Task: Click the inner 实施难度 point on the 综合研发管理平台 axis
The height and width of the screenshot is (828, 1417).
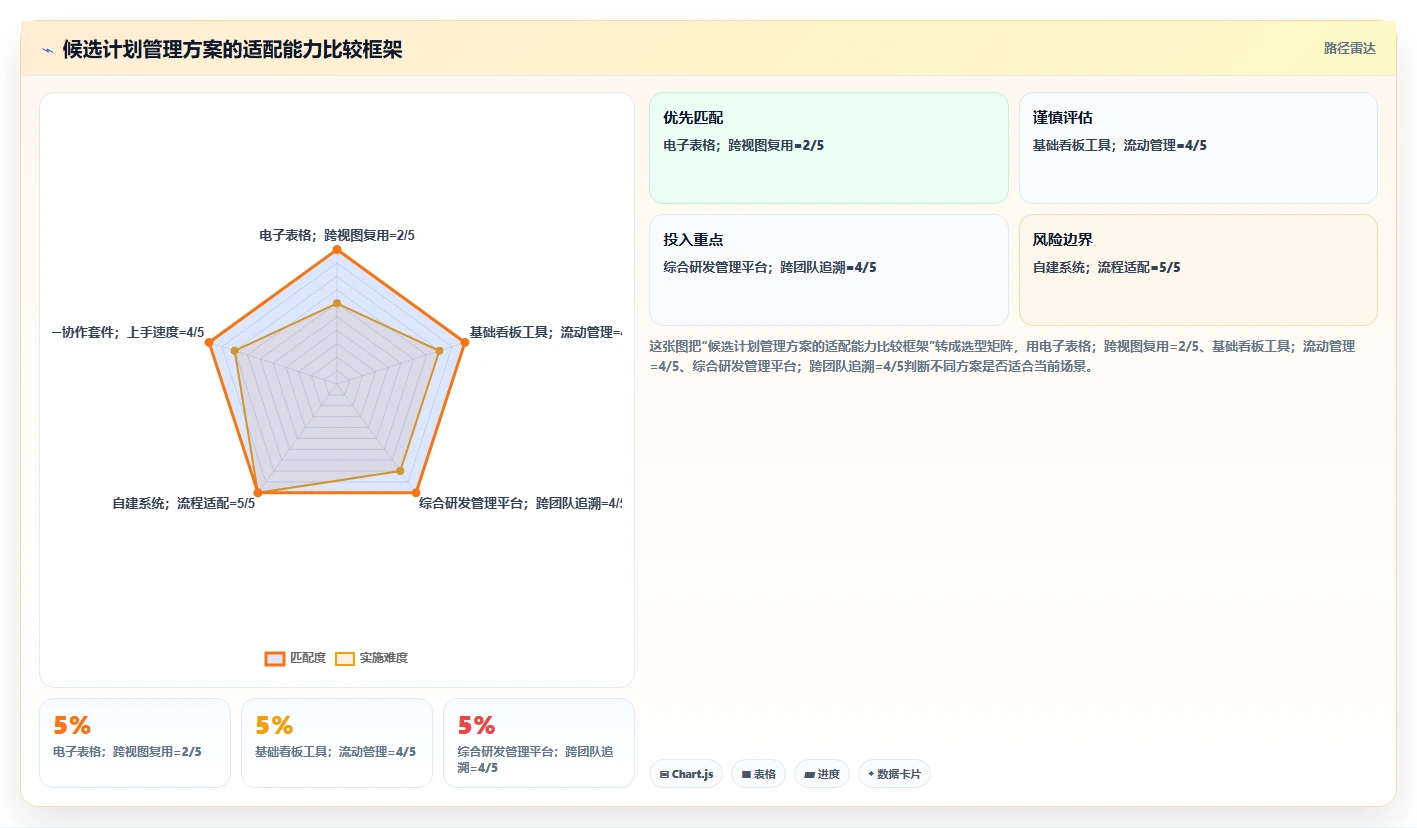Action: (x=400, y=470)
